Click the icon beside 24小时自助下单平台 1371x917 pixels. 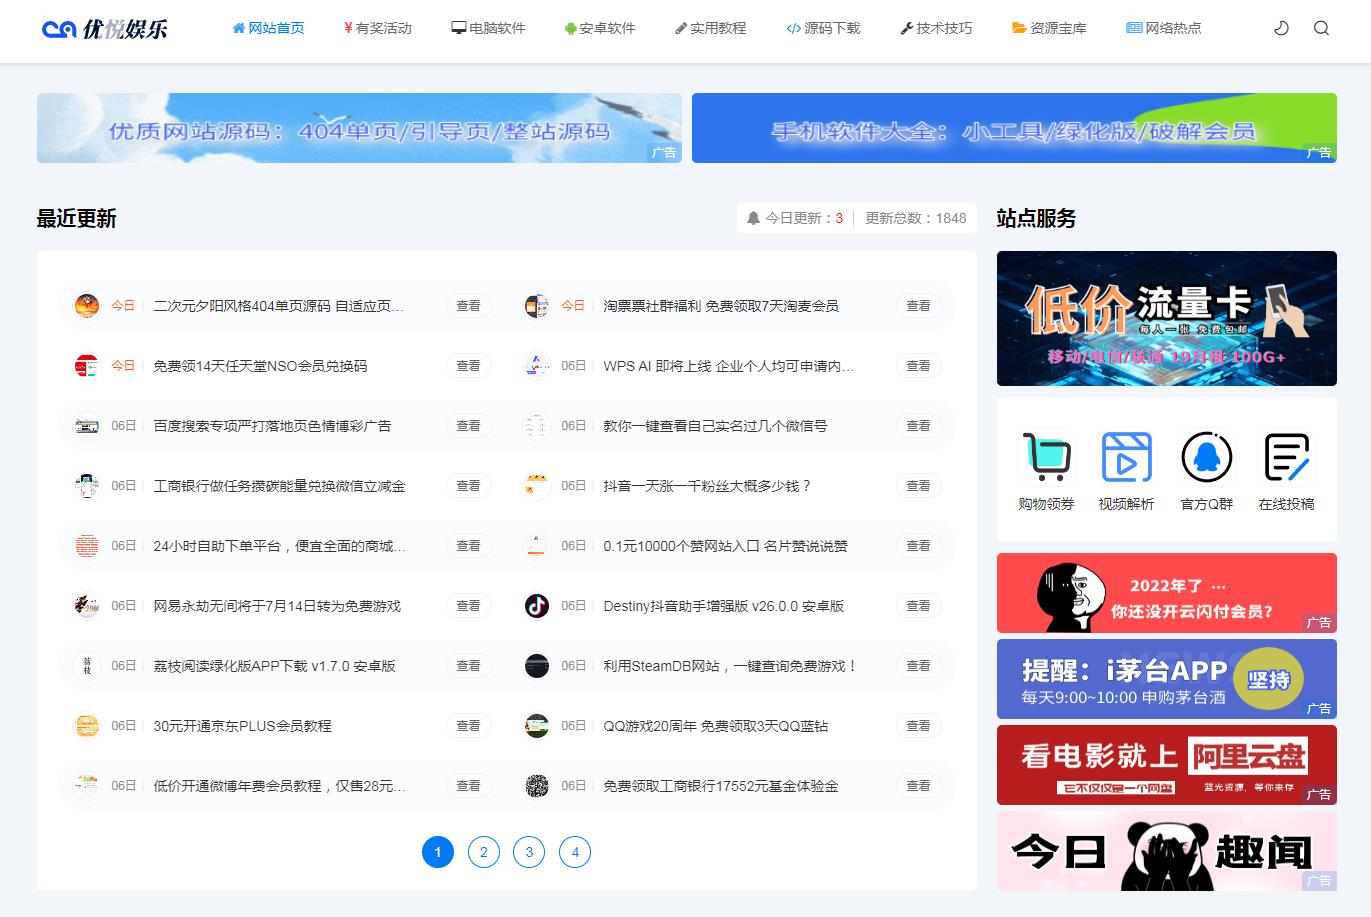[87, 546]
